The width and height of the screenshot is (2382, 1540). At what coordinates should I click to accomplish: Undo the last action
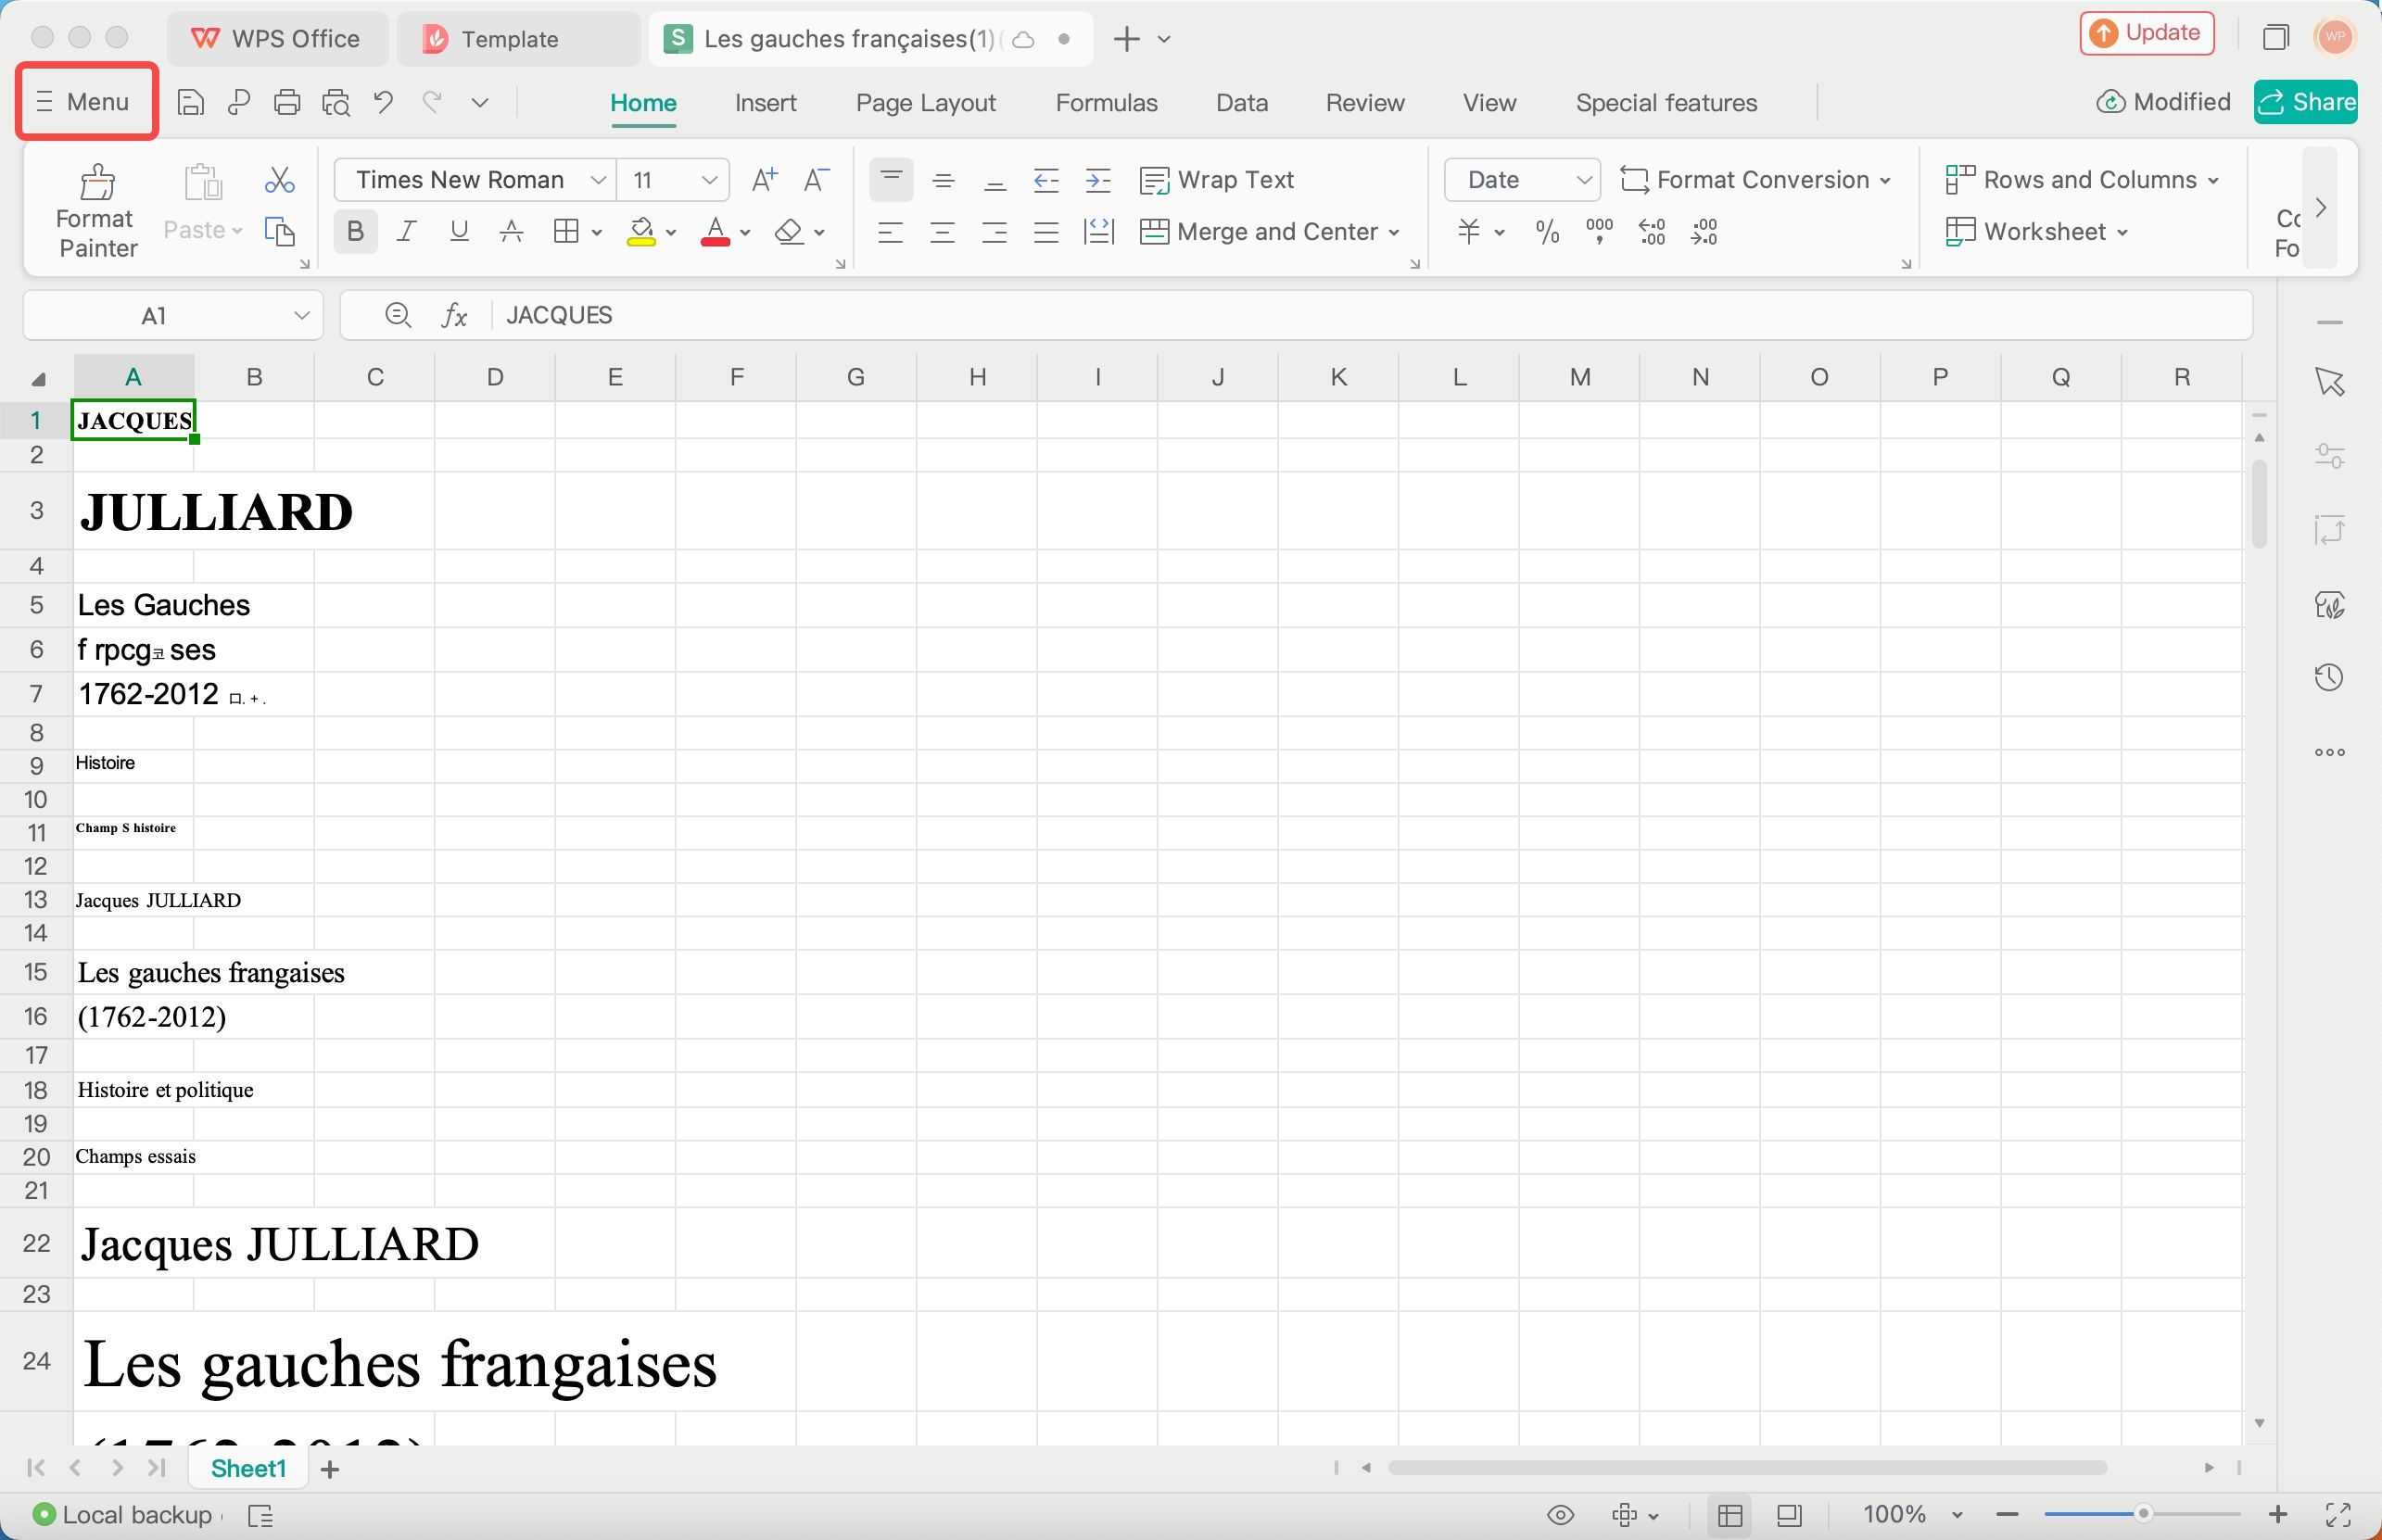tap(383, 102)
